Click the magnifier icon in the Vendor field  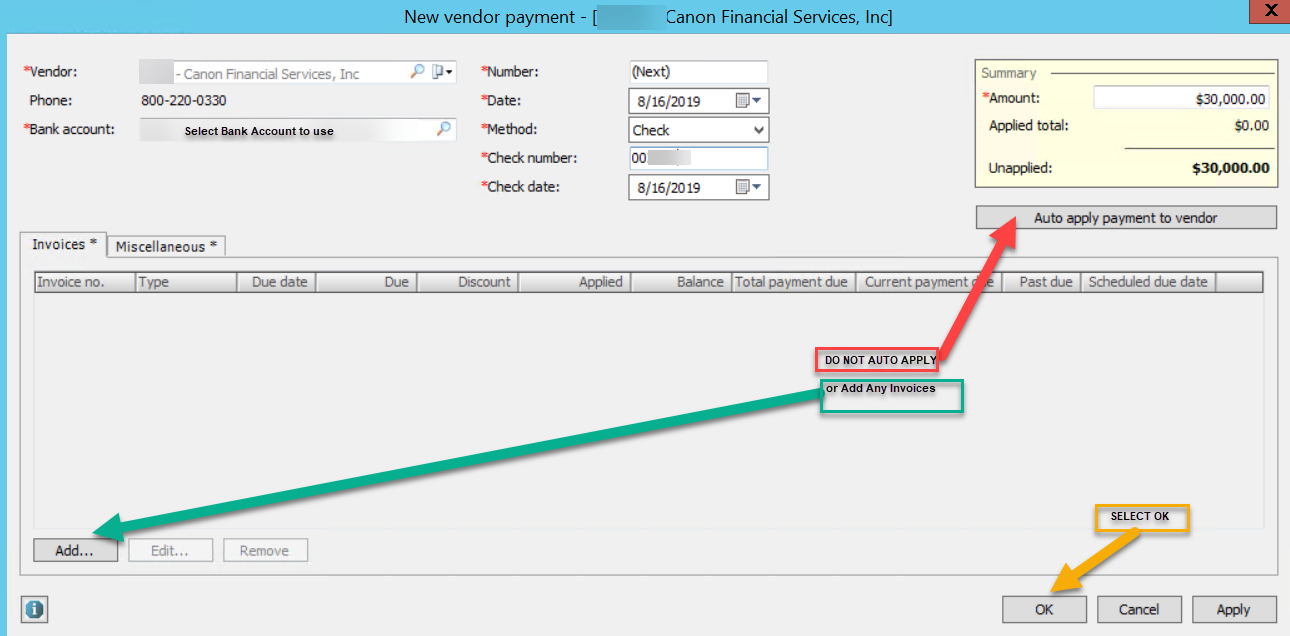pos(417,72)
